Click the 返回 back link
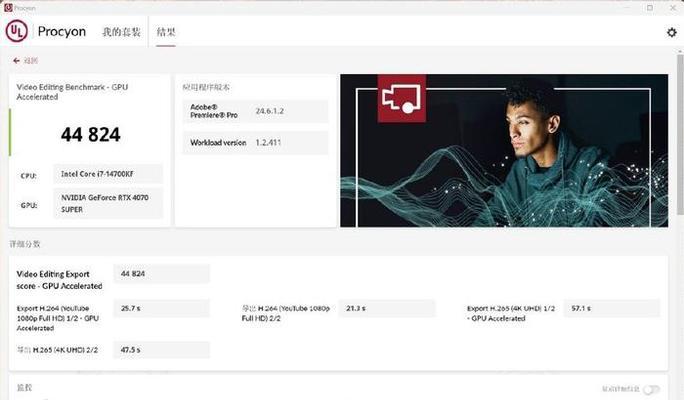The image size is (684, 400). click(x=31, y=61)
